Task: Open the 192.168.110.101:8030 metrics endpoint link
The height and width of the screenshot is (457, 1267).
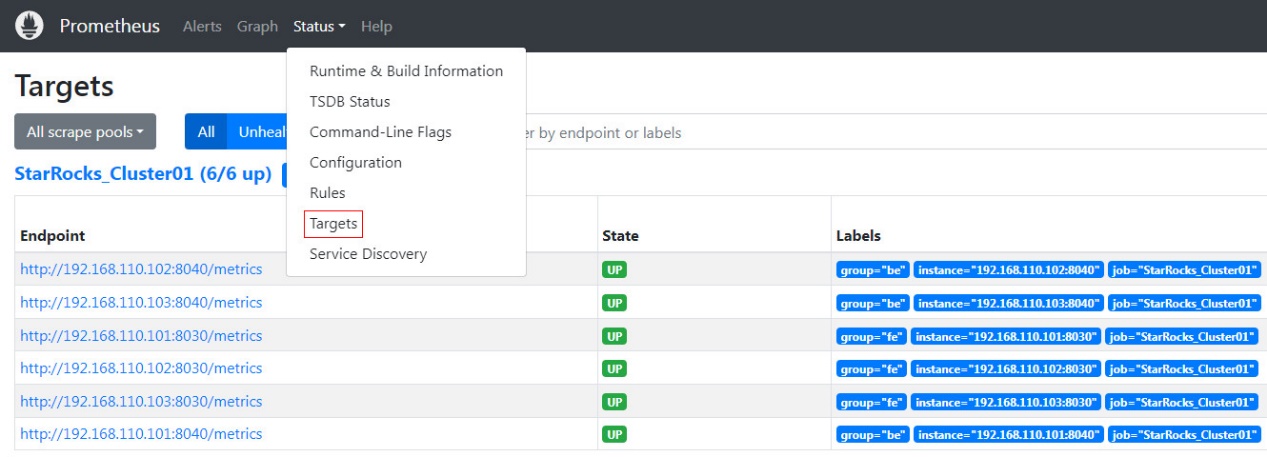Action: 141,336
